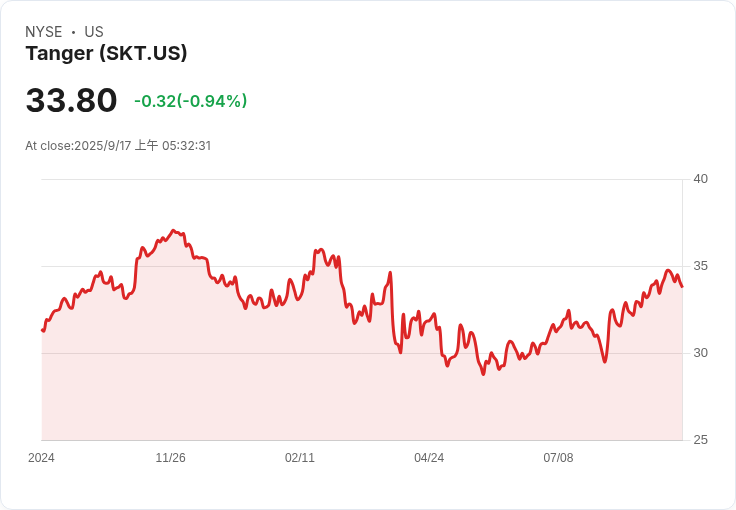The height and width of the screenshot is (510, 736).
Task: Click the lowest dip on the price line
Action: (483, 374)
